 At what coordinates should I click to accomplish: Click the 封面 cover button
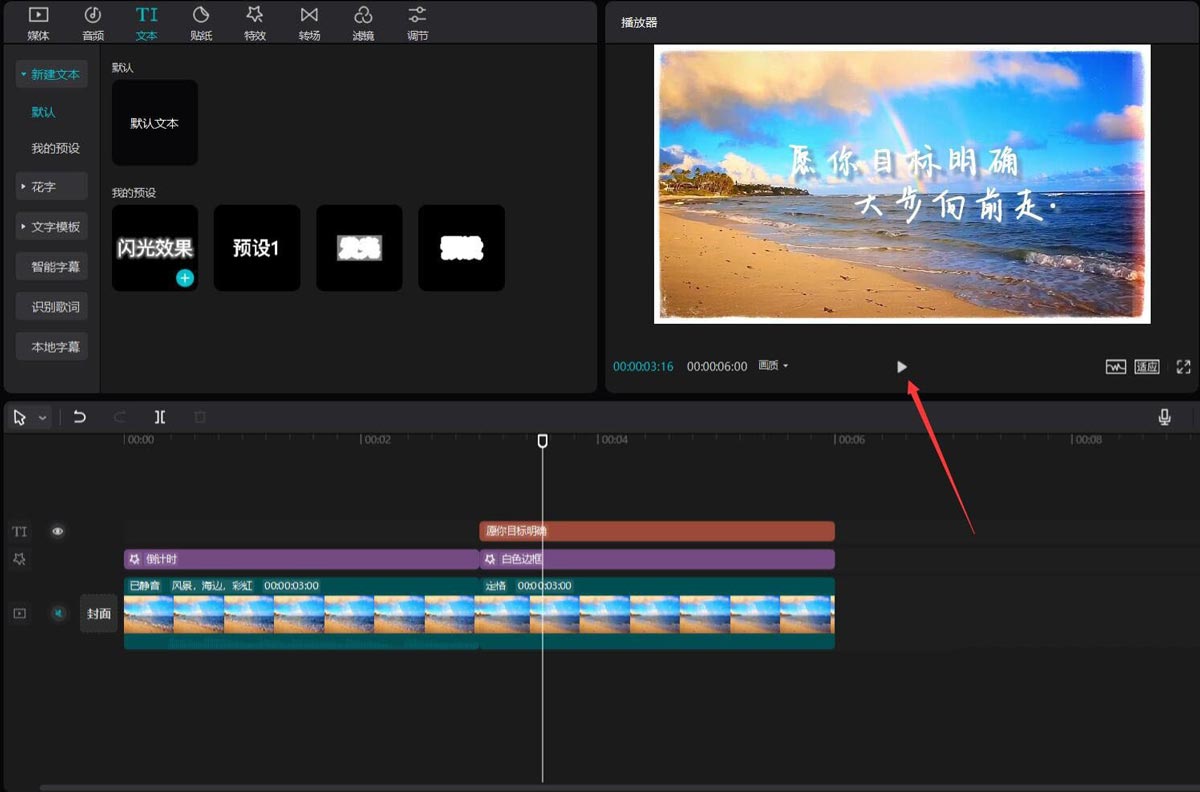(99, 614)
